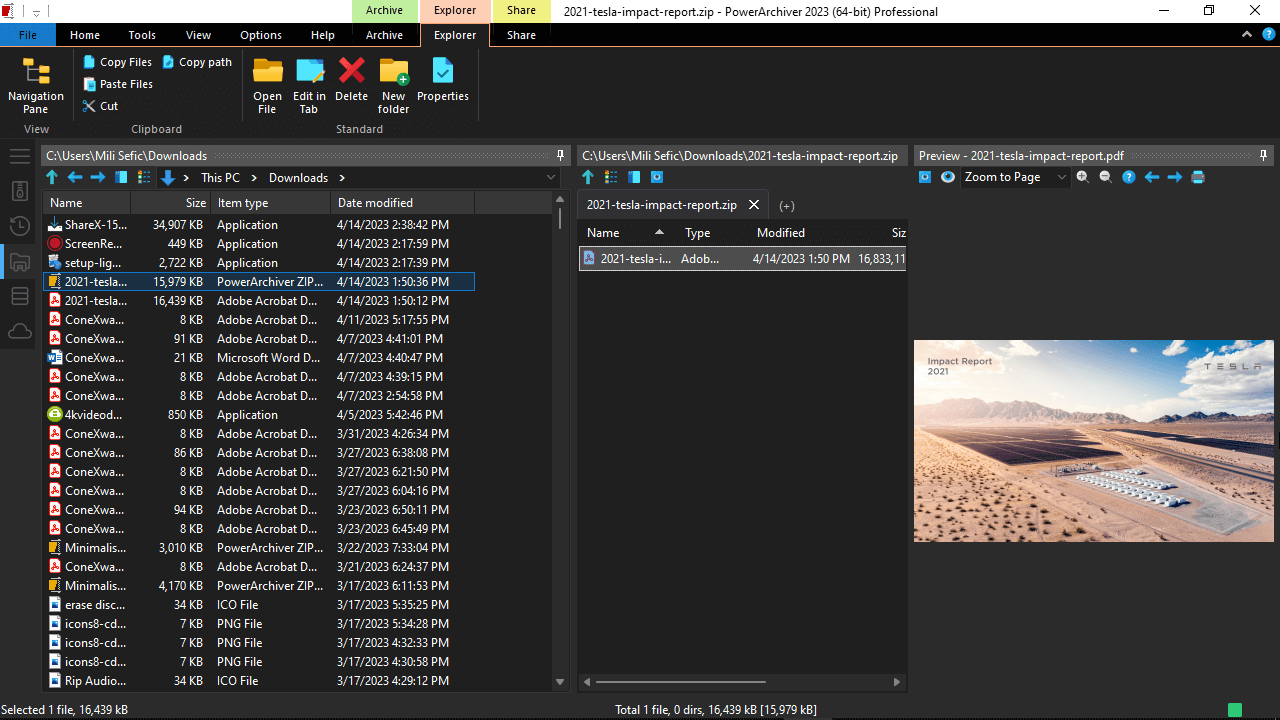Click the Copy path button
Image resolution: width=1280 pixels, height=720 pixels.
197,61
